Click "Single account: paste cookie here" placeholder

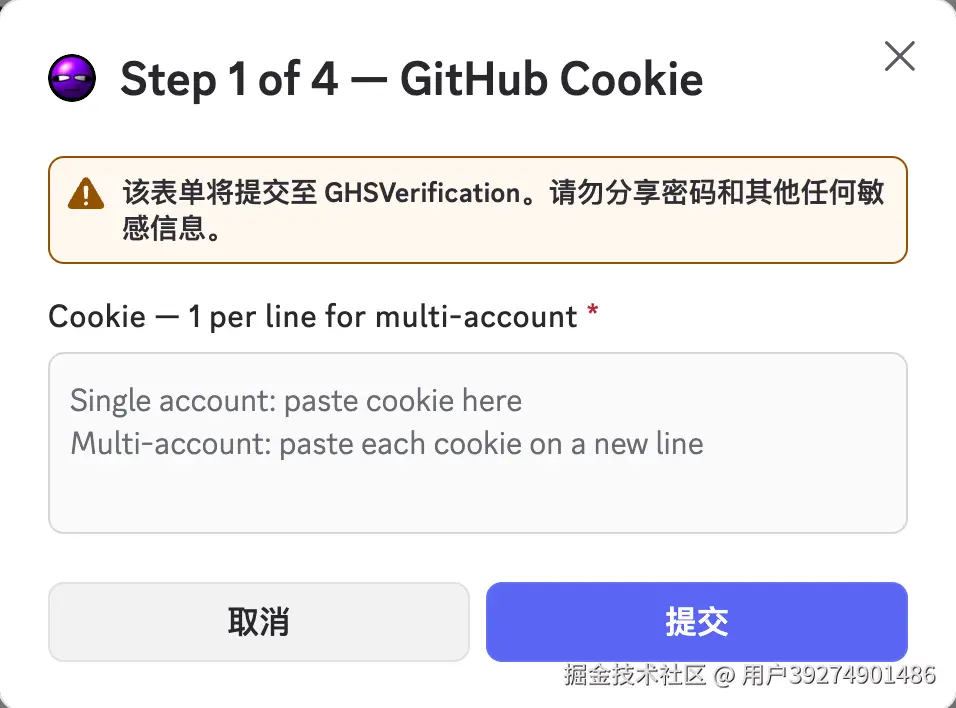pyautogui.click(x=296, y=401)
